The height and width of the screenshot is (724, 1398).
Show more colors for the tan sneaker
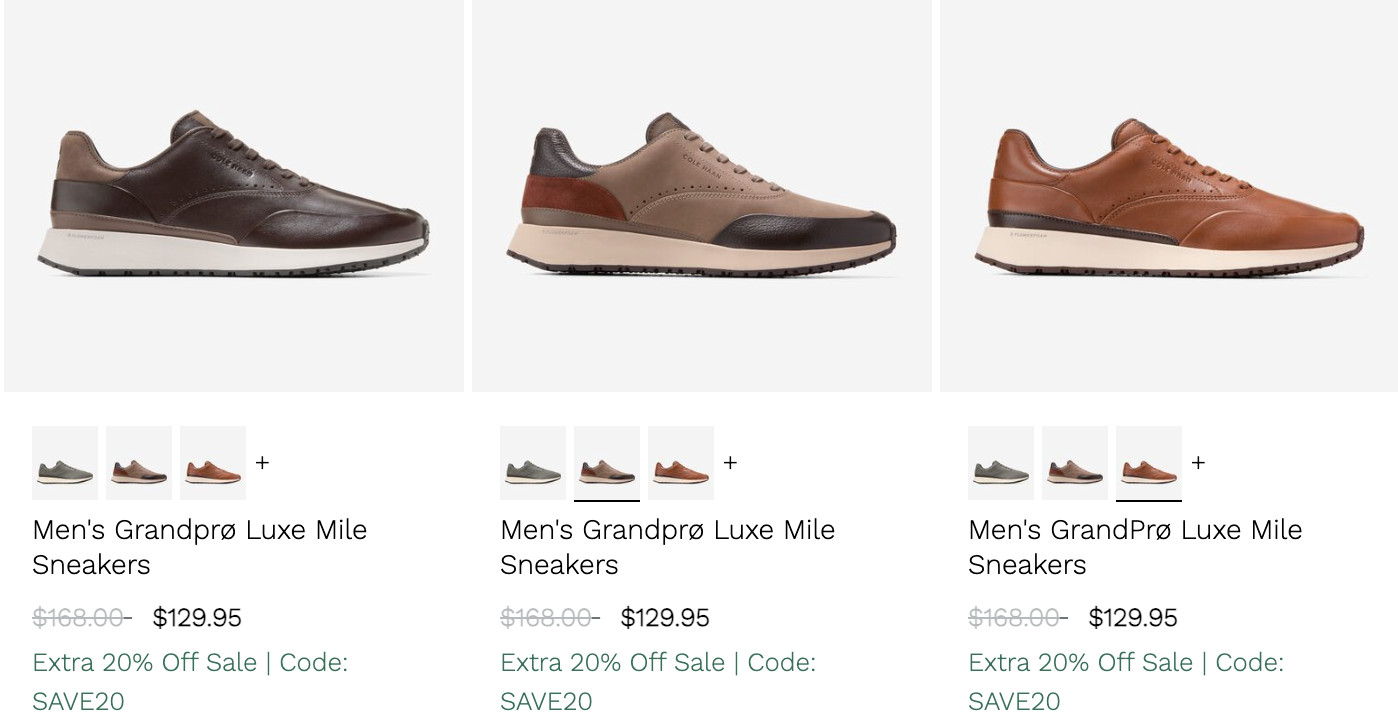[1198, 463]
